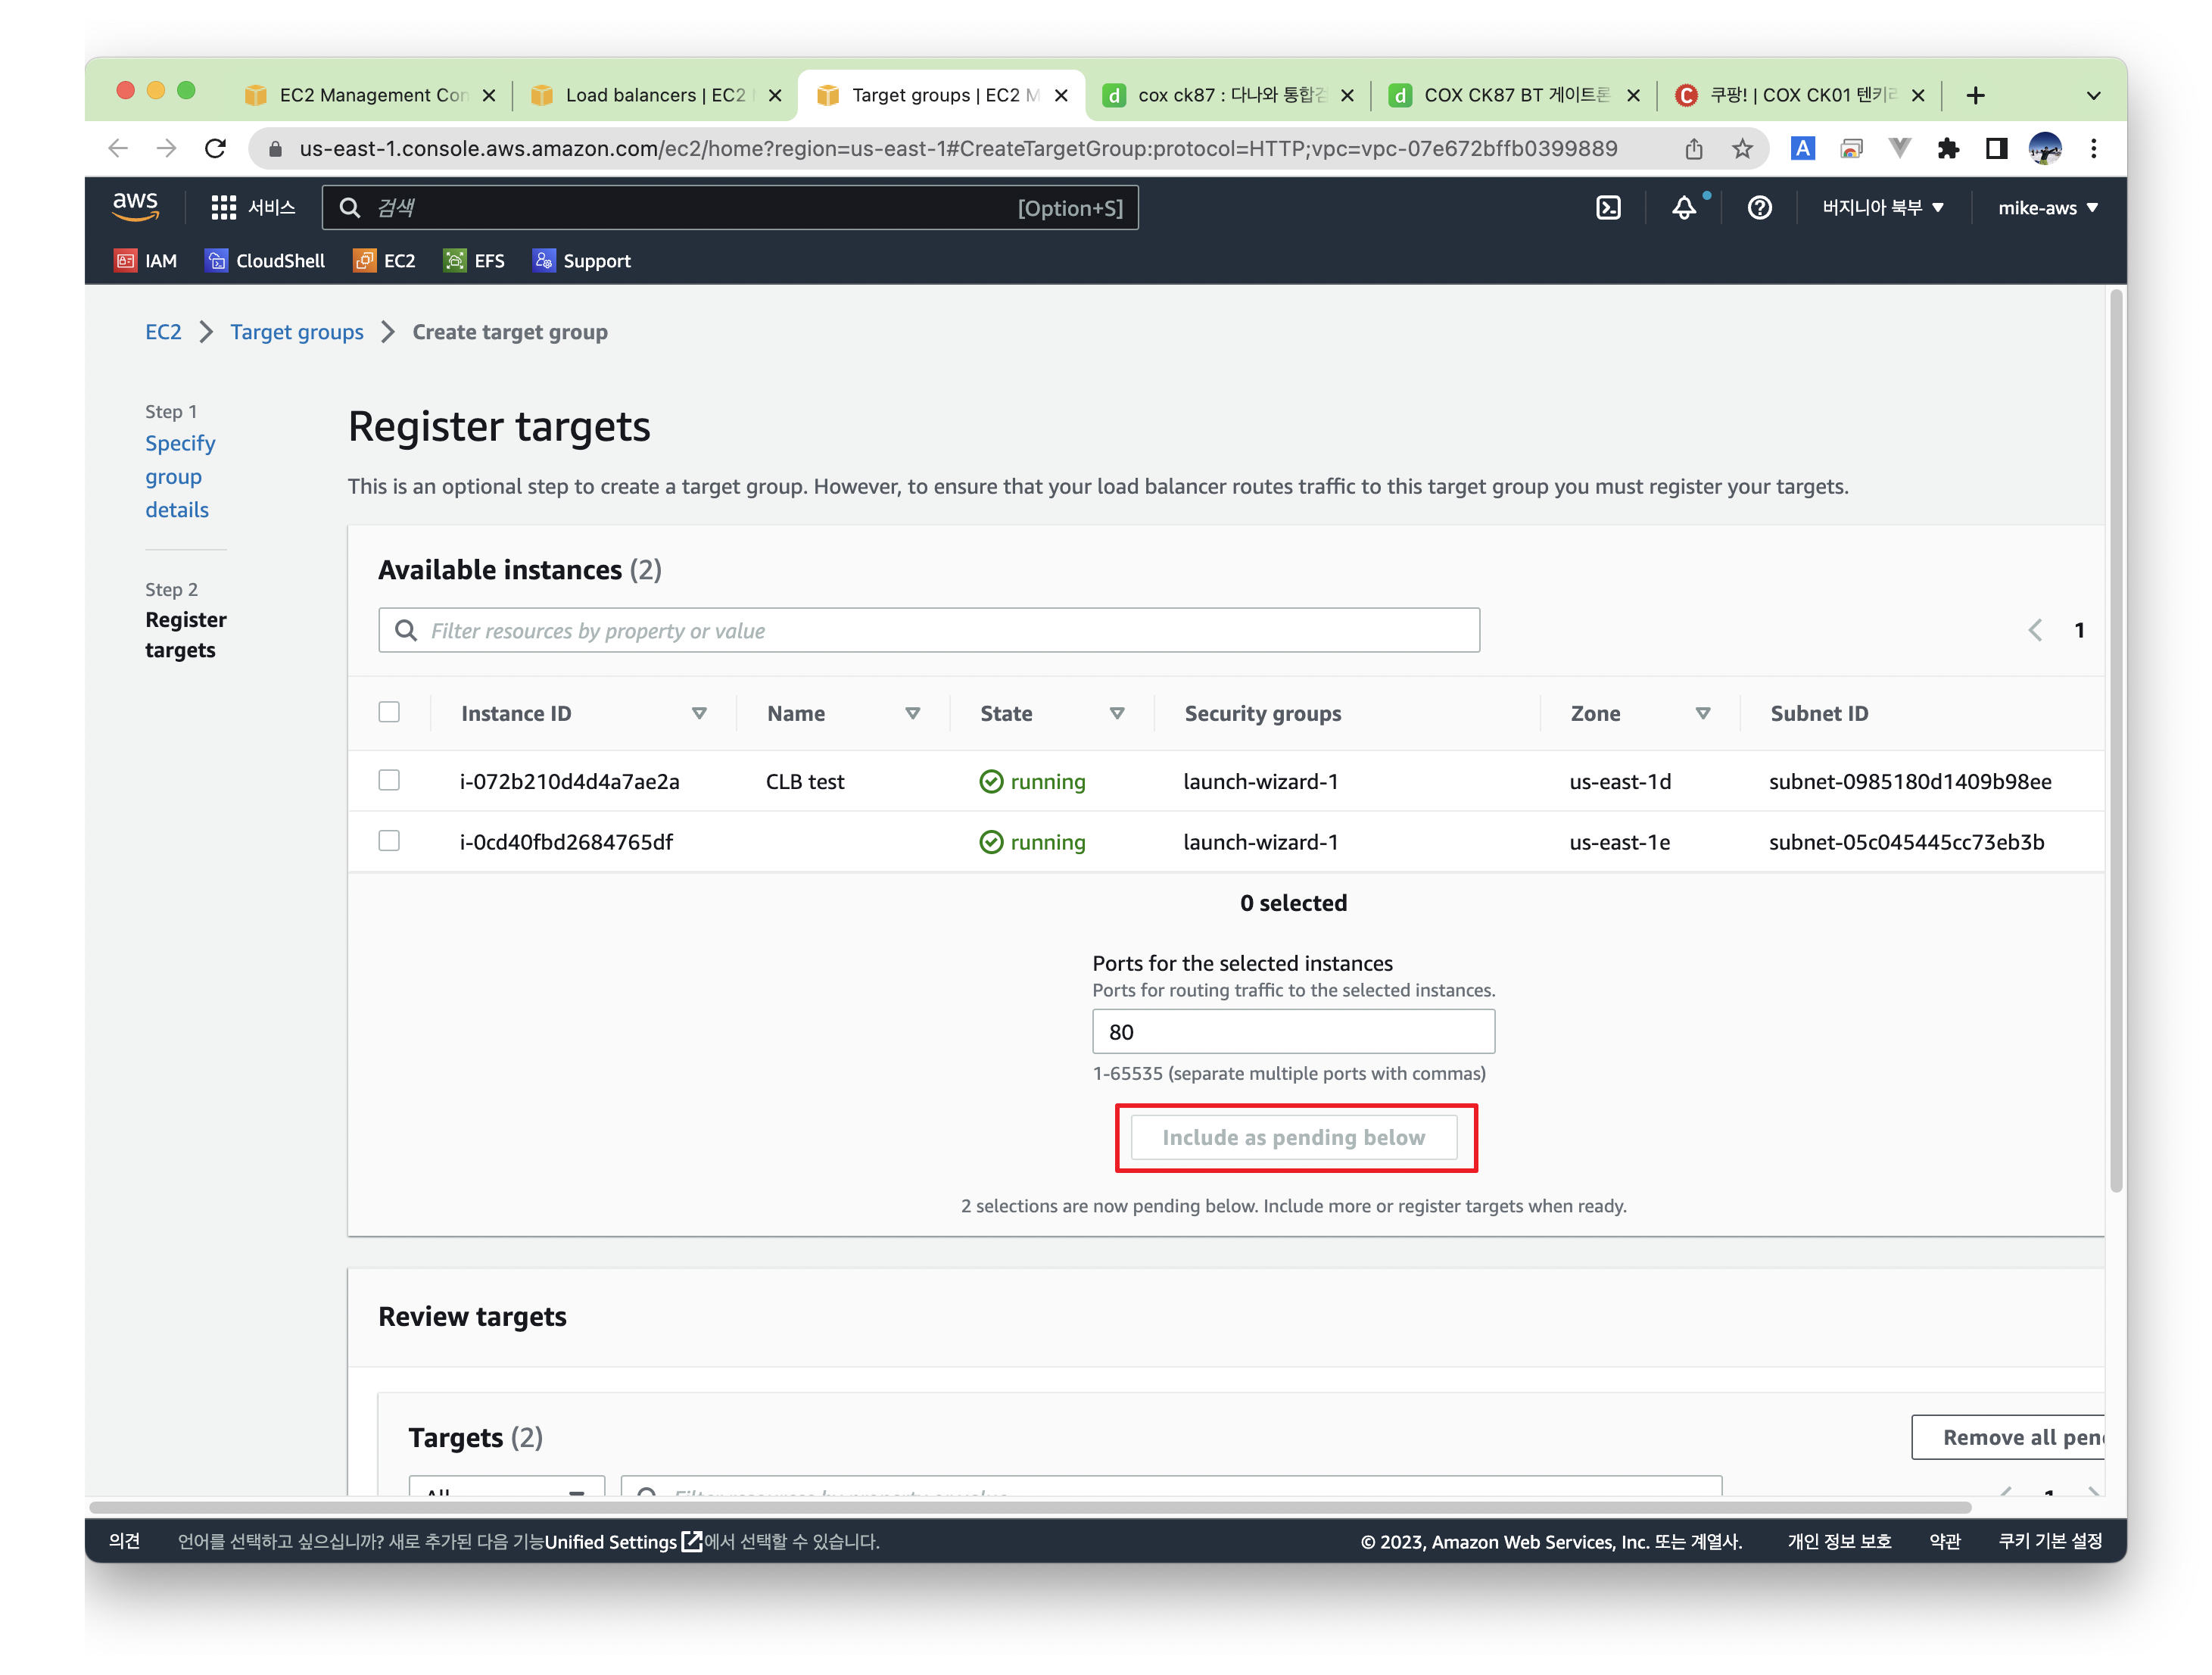Image resolution: width=2212 pixels, height=1675 pixels.
Task: Click the Include as pending below button
Action: point(1293,1137)
